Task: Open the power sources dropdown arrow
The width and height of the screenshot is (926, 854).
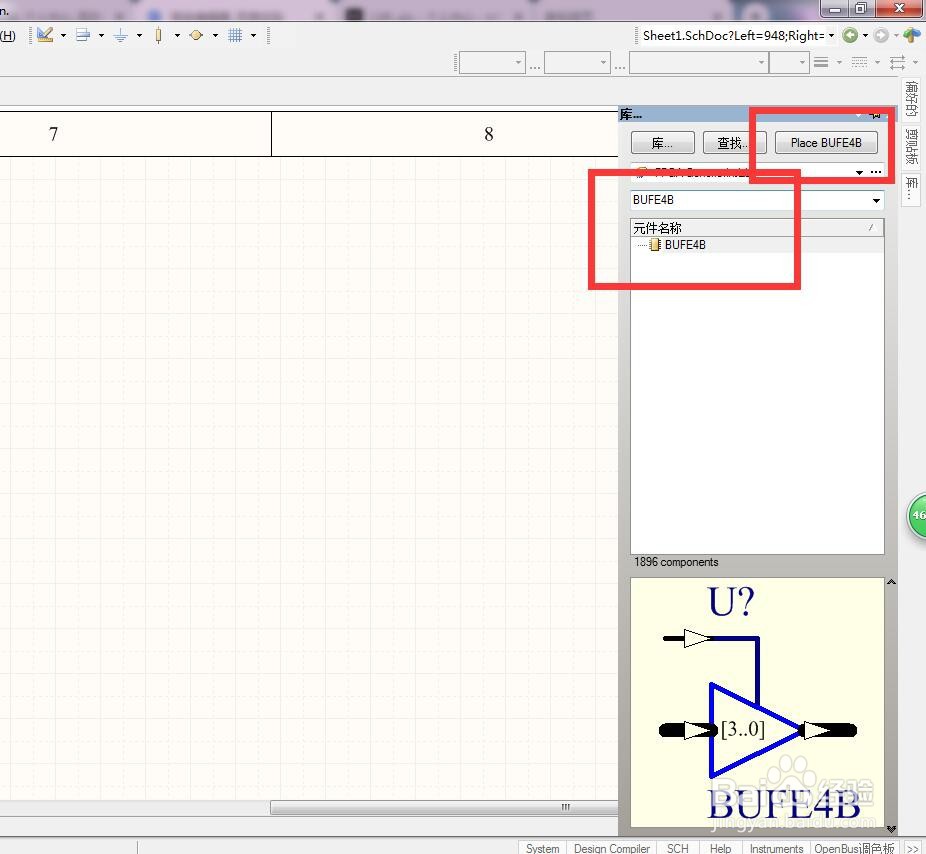Action: (x=139, y=36)
